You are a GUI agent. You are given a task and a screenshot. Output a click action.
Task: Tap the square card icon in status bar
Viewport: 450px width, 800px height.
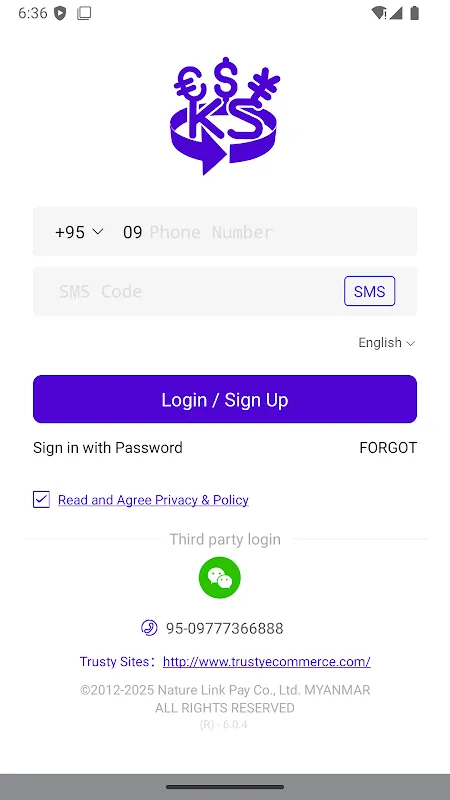click(84, 13)
